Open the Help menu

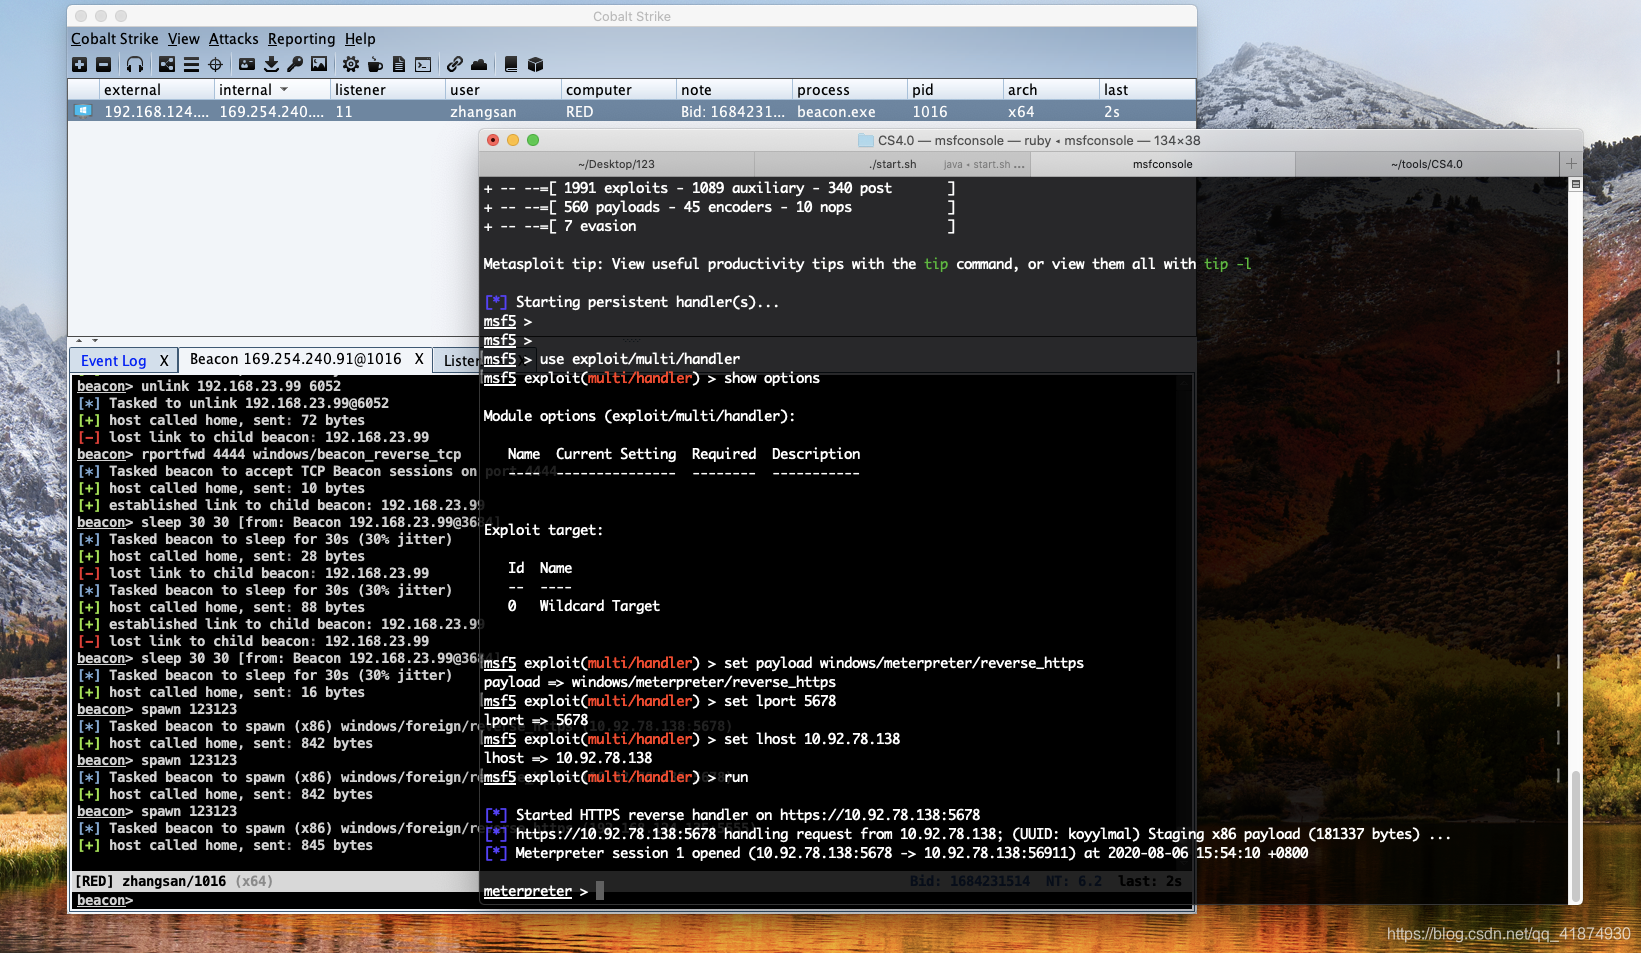(x=360, y=39)
